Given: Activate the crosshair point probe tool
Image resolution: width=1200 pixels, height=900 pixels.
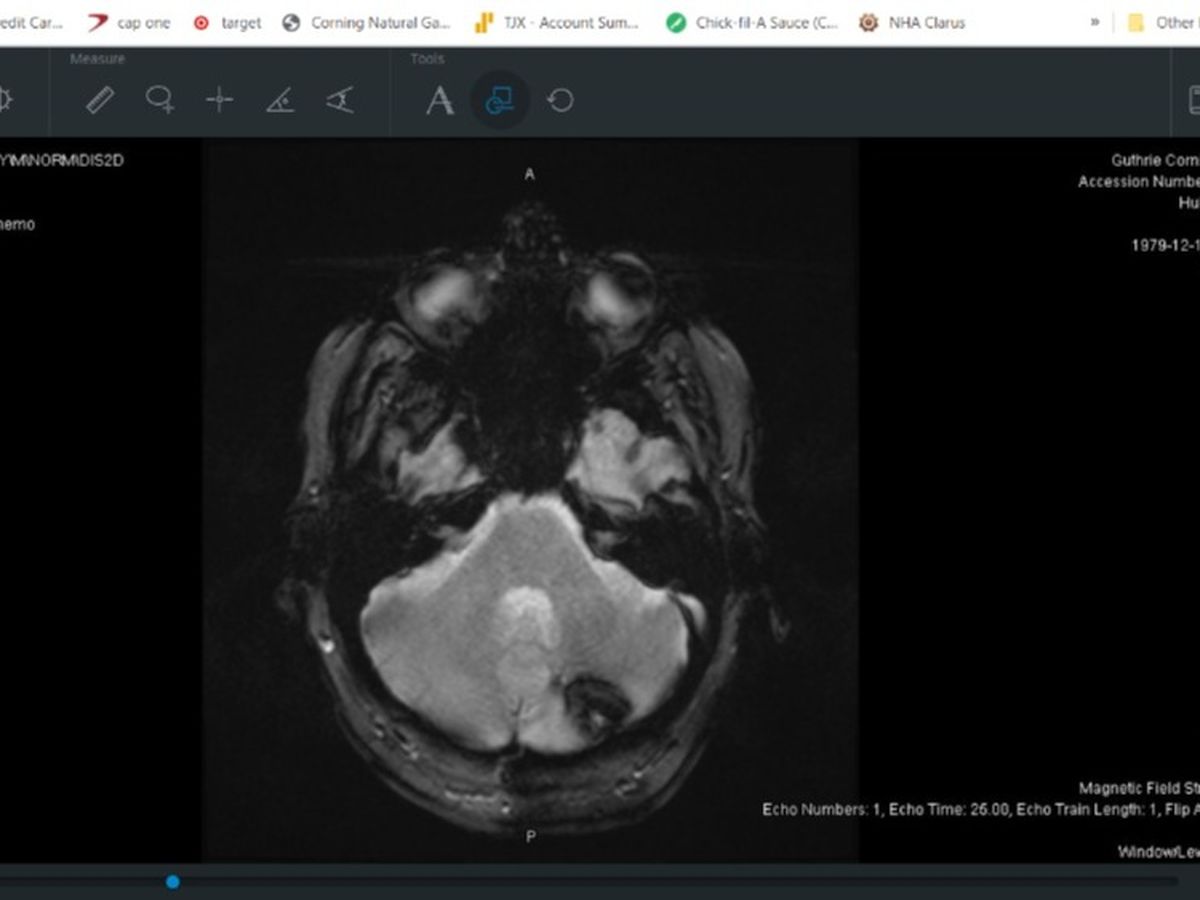Looking at the screenshot, I should coord(219,100).
